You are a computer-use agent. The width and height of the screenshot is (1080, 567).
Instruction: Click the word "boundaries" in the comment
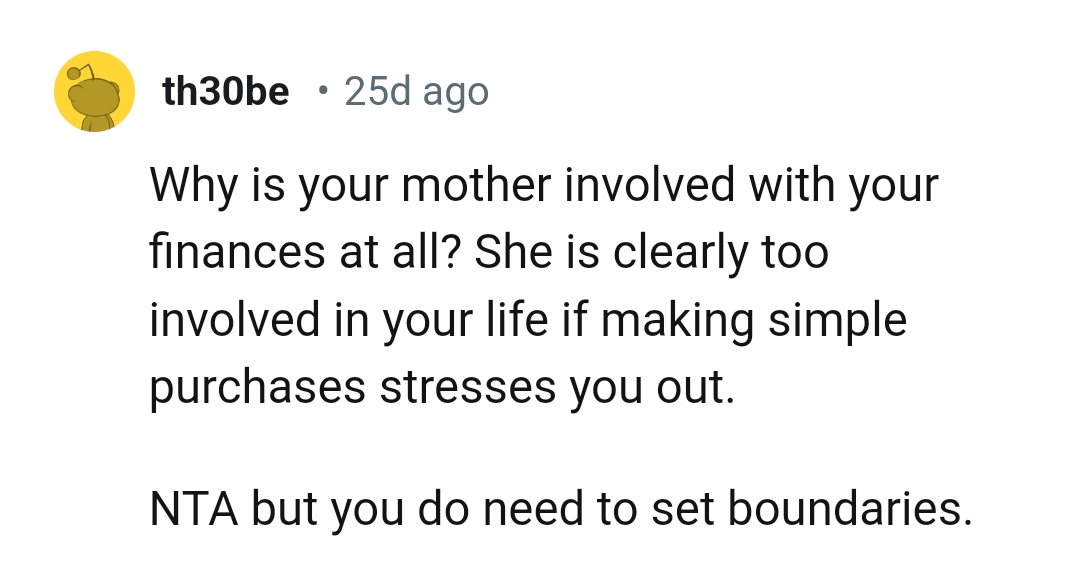click(849, 508)
